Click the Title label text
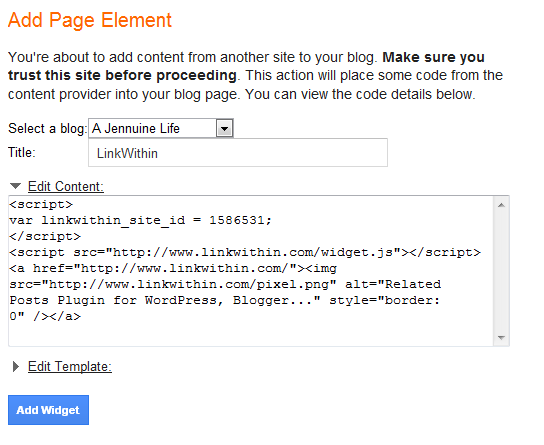544x445 pixels. pyautogui.click(x=22, y=152)
